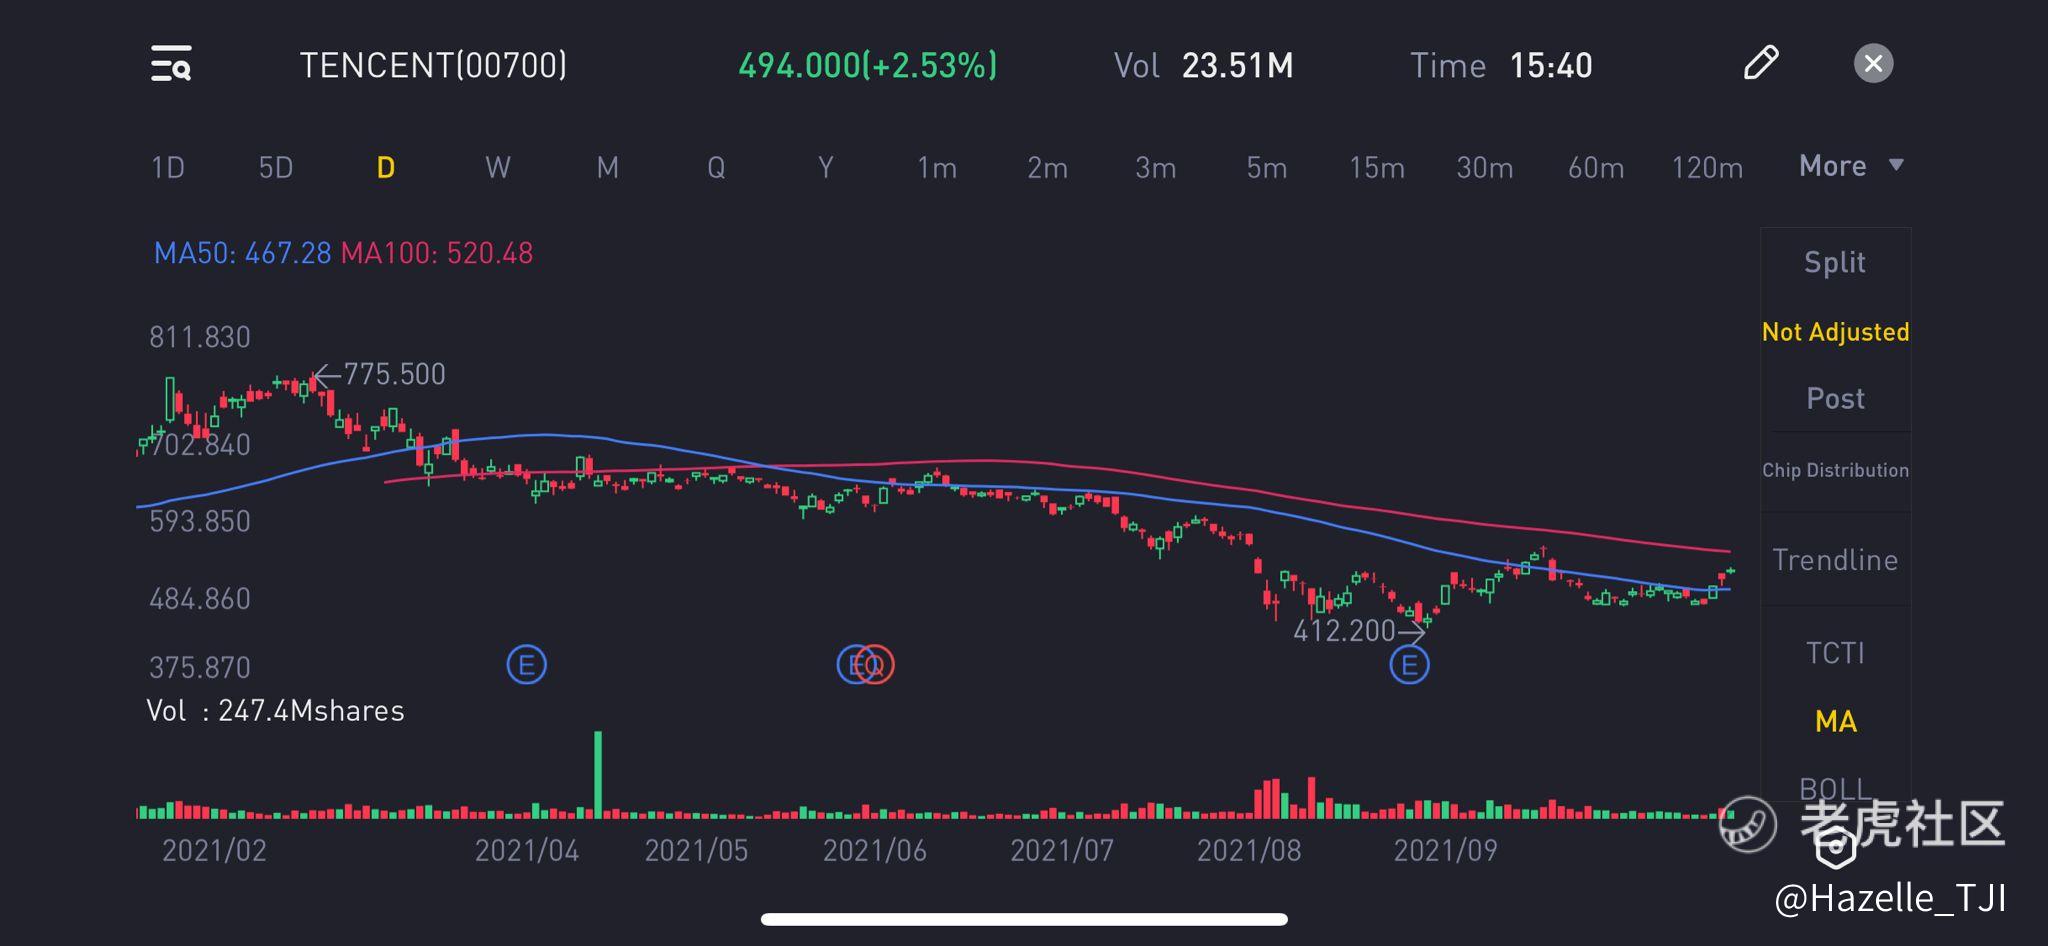Image resolution: width=2048 pixels, height=946 pixels.
Task: Open the Trendline tool
Action: coord(1835,559)
